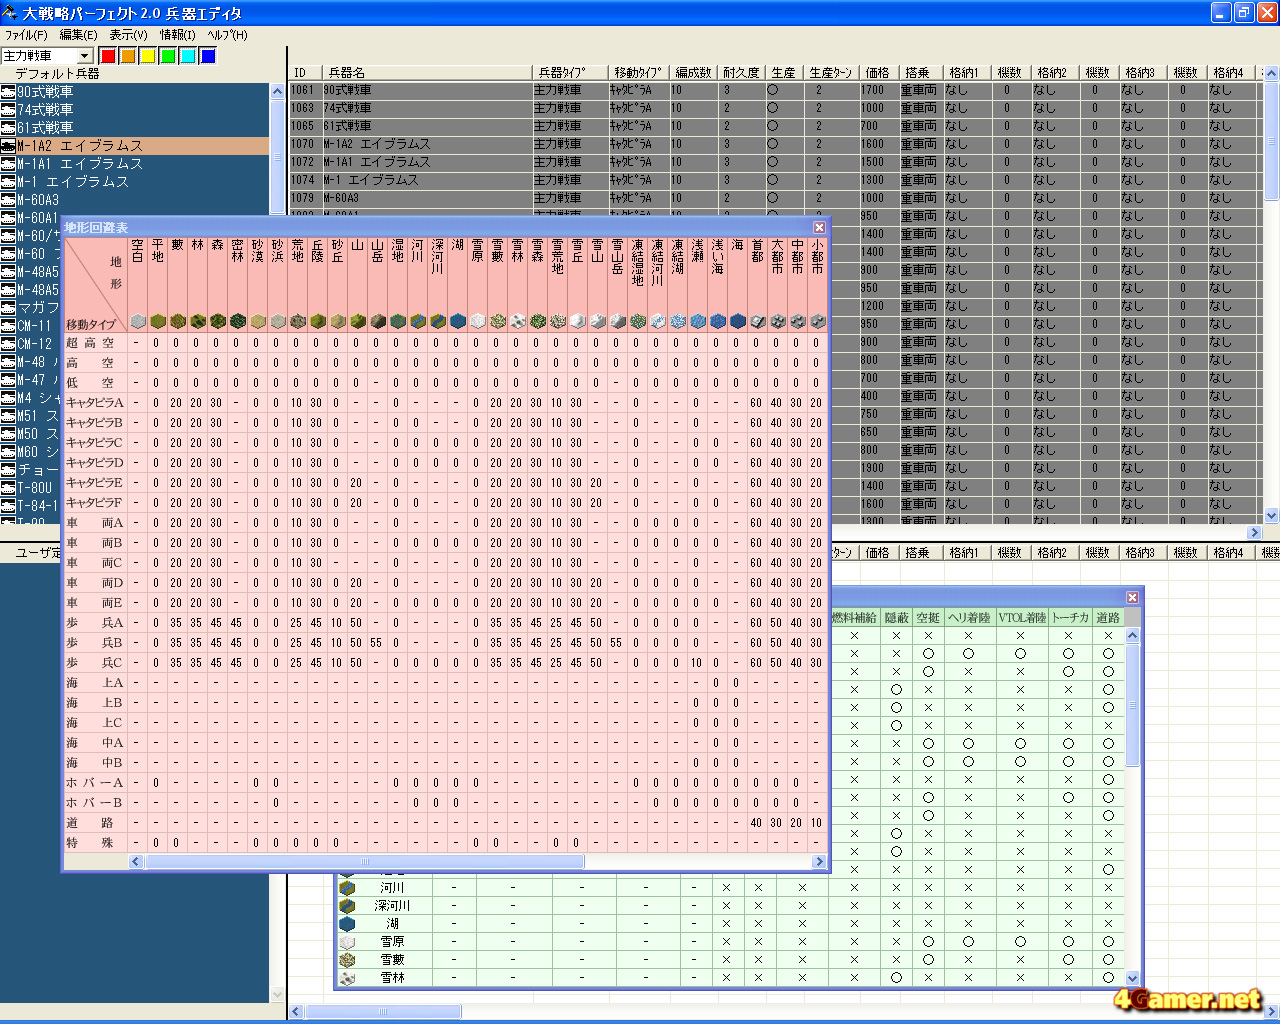Click the 耐久度 column header
Screen dimensions: 1280x1024
(741, 72)
